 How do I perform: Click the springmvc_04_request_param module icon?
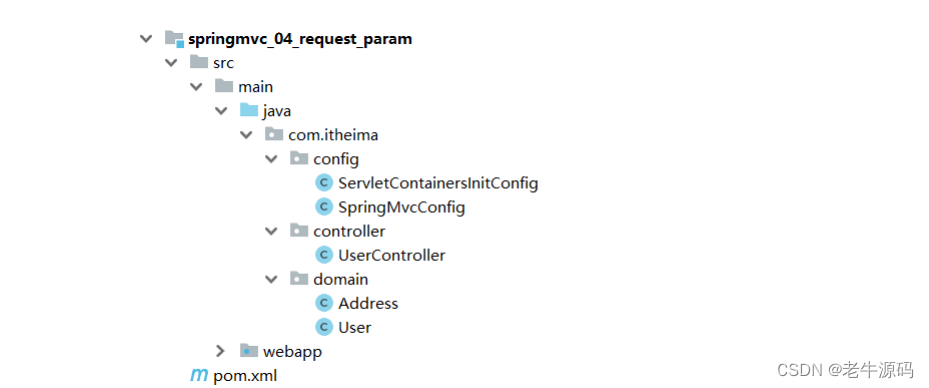coord(174,39)
